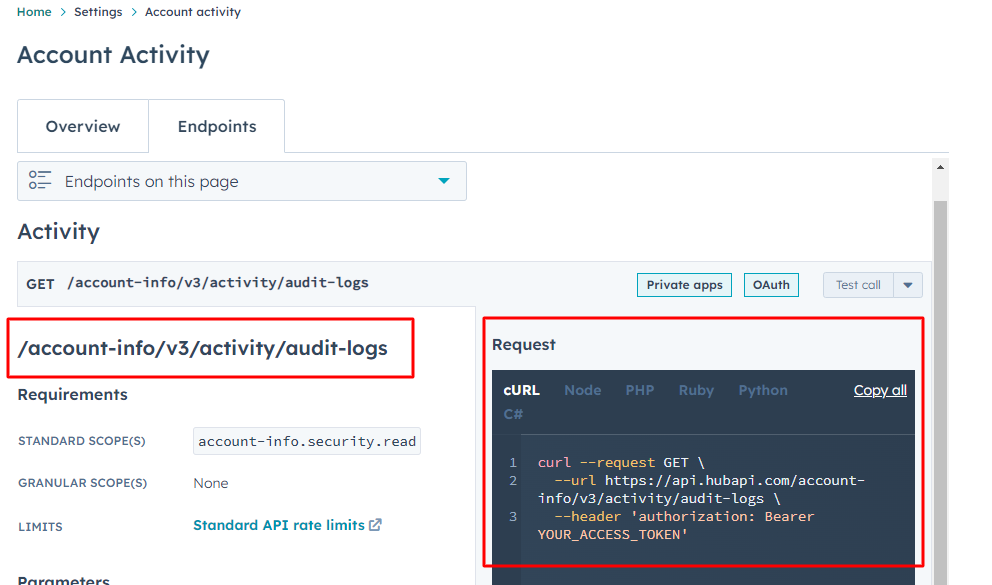Select Private apps authentication mode
The height and width of the screenshot is (585, 992).
[684, 284]
